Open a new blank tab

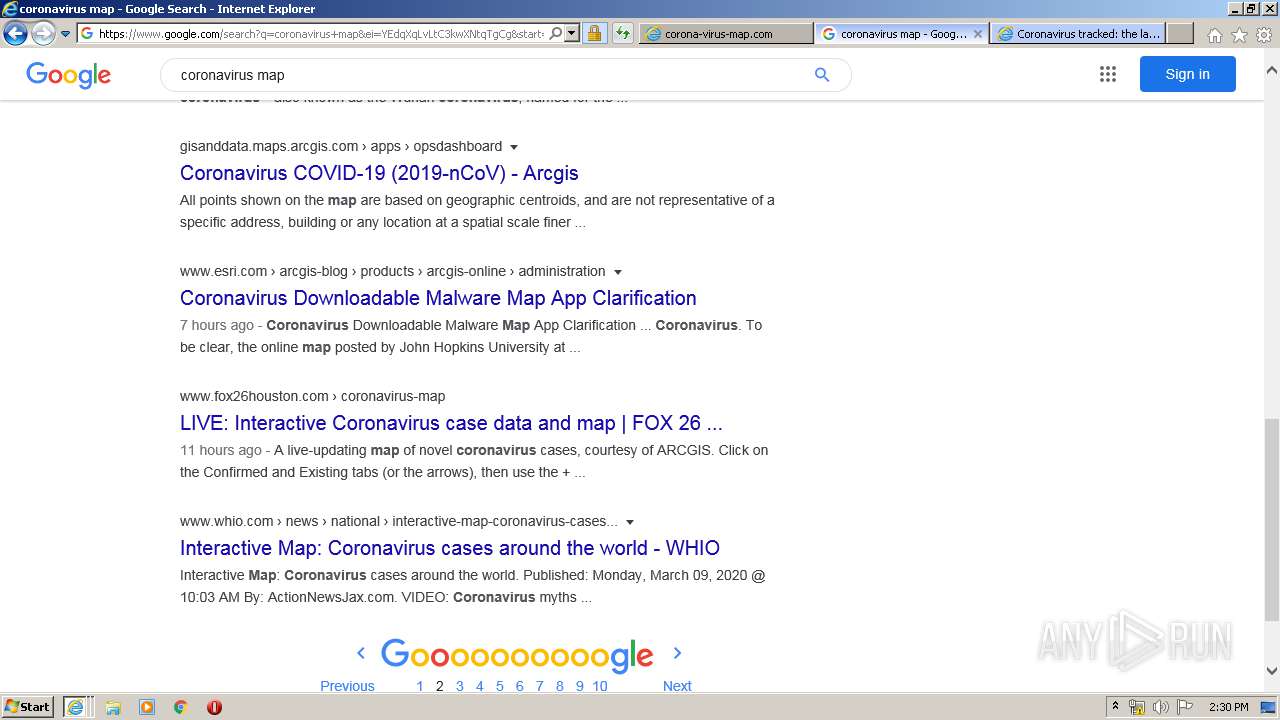click(1180, 33)
